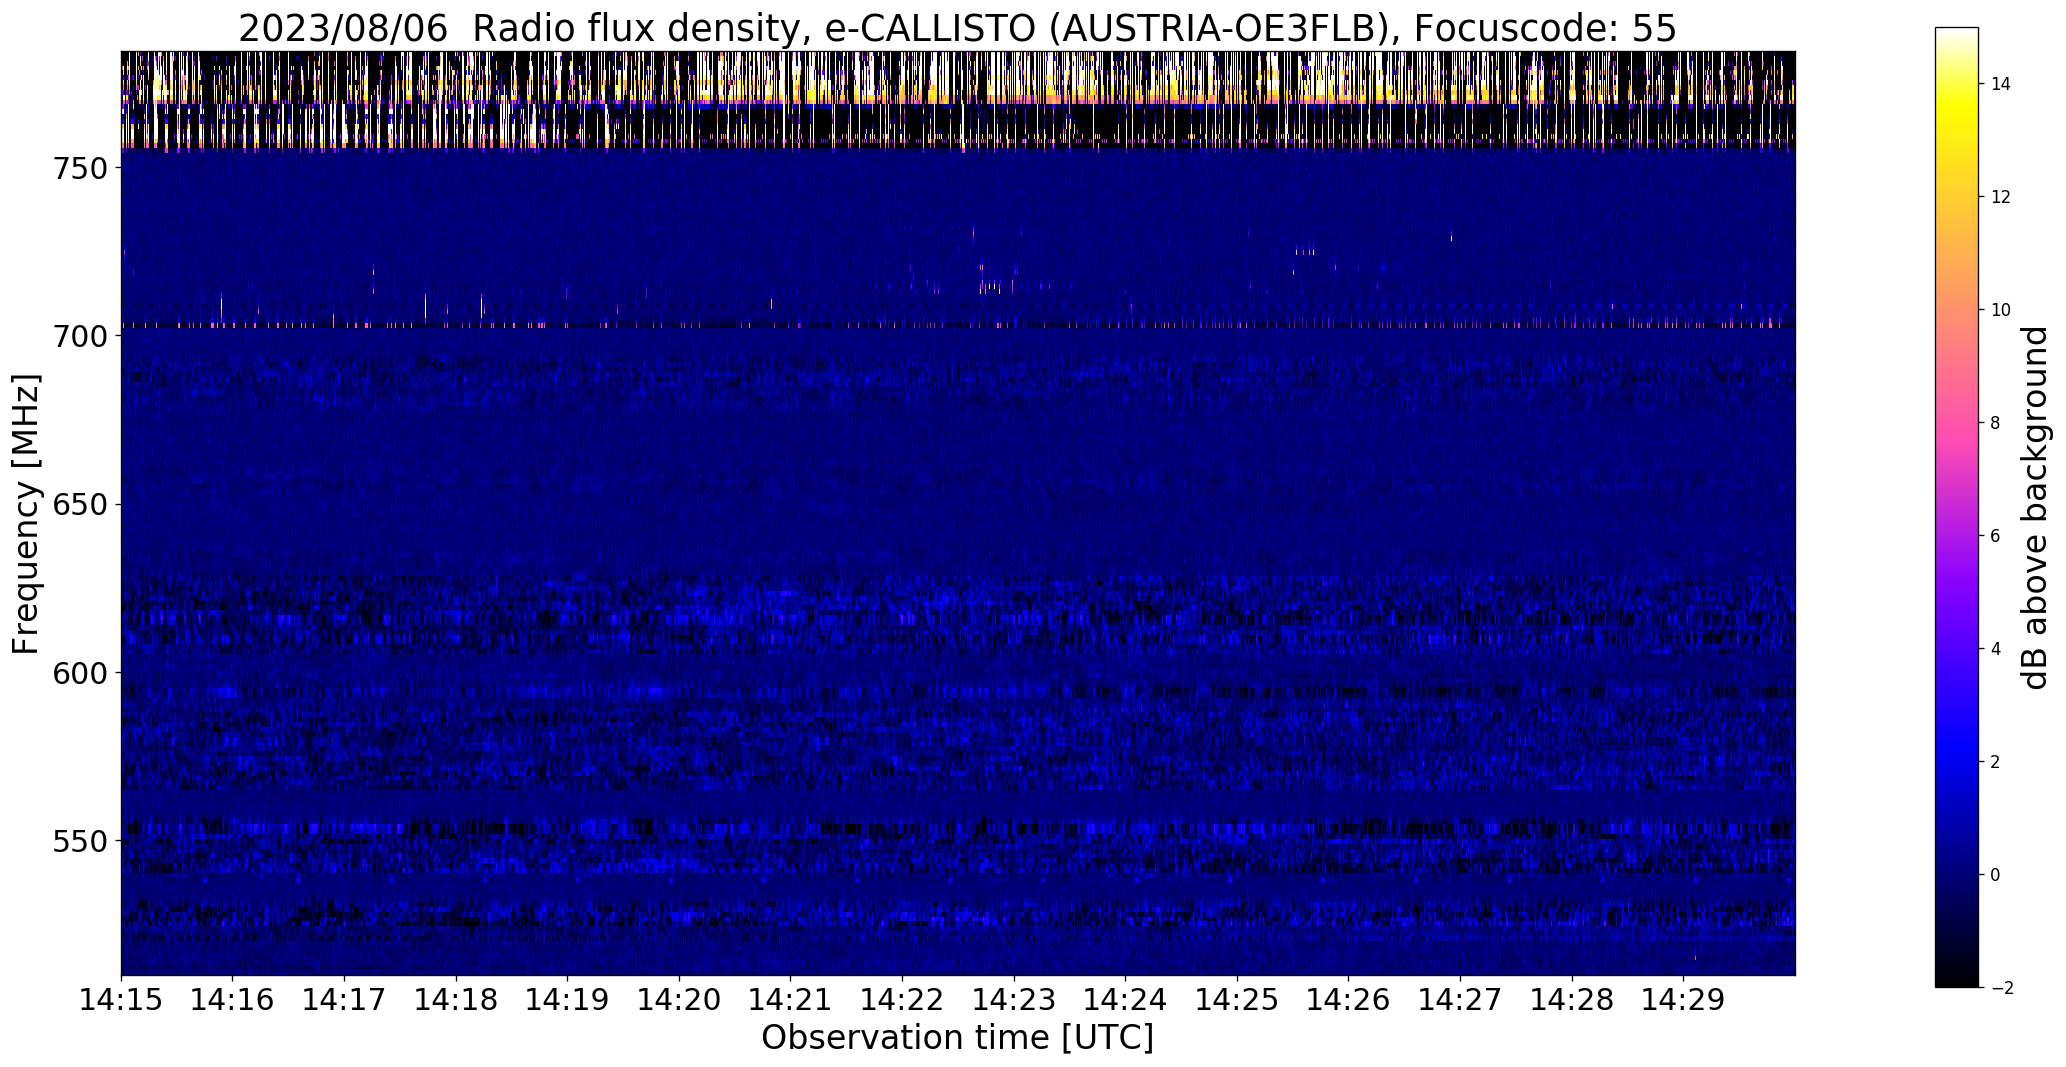Click the colorbar tick value 0
Screen dimensions: 2066x1067
point(1995,875)
